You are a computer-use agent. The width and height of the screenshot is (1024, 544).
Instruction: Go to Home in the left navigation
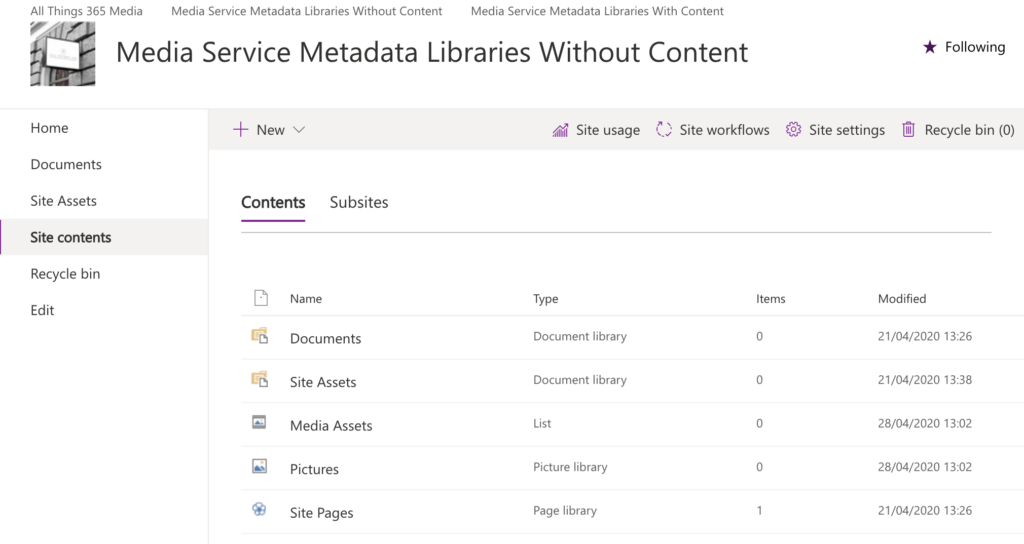click(x=50, y=128)
